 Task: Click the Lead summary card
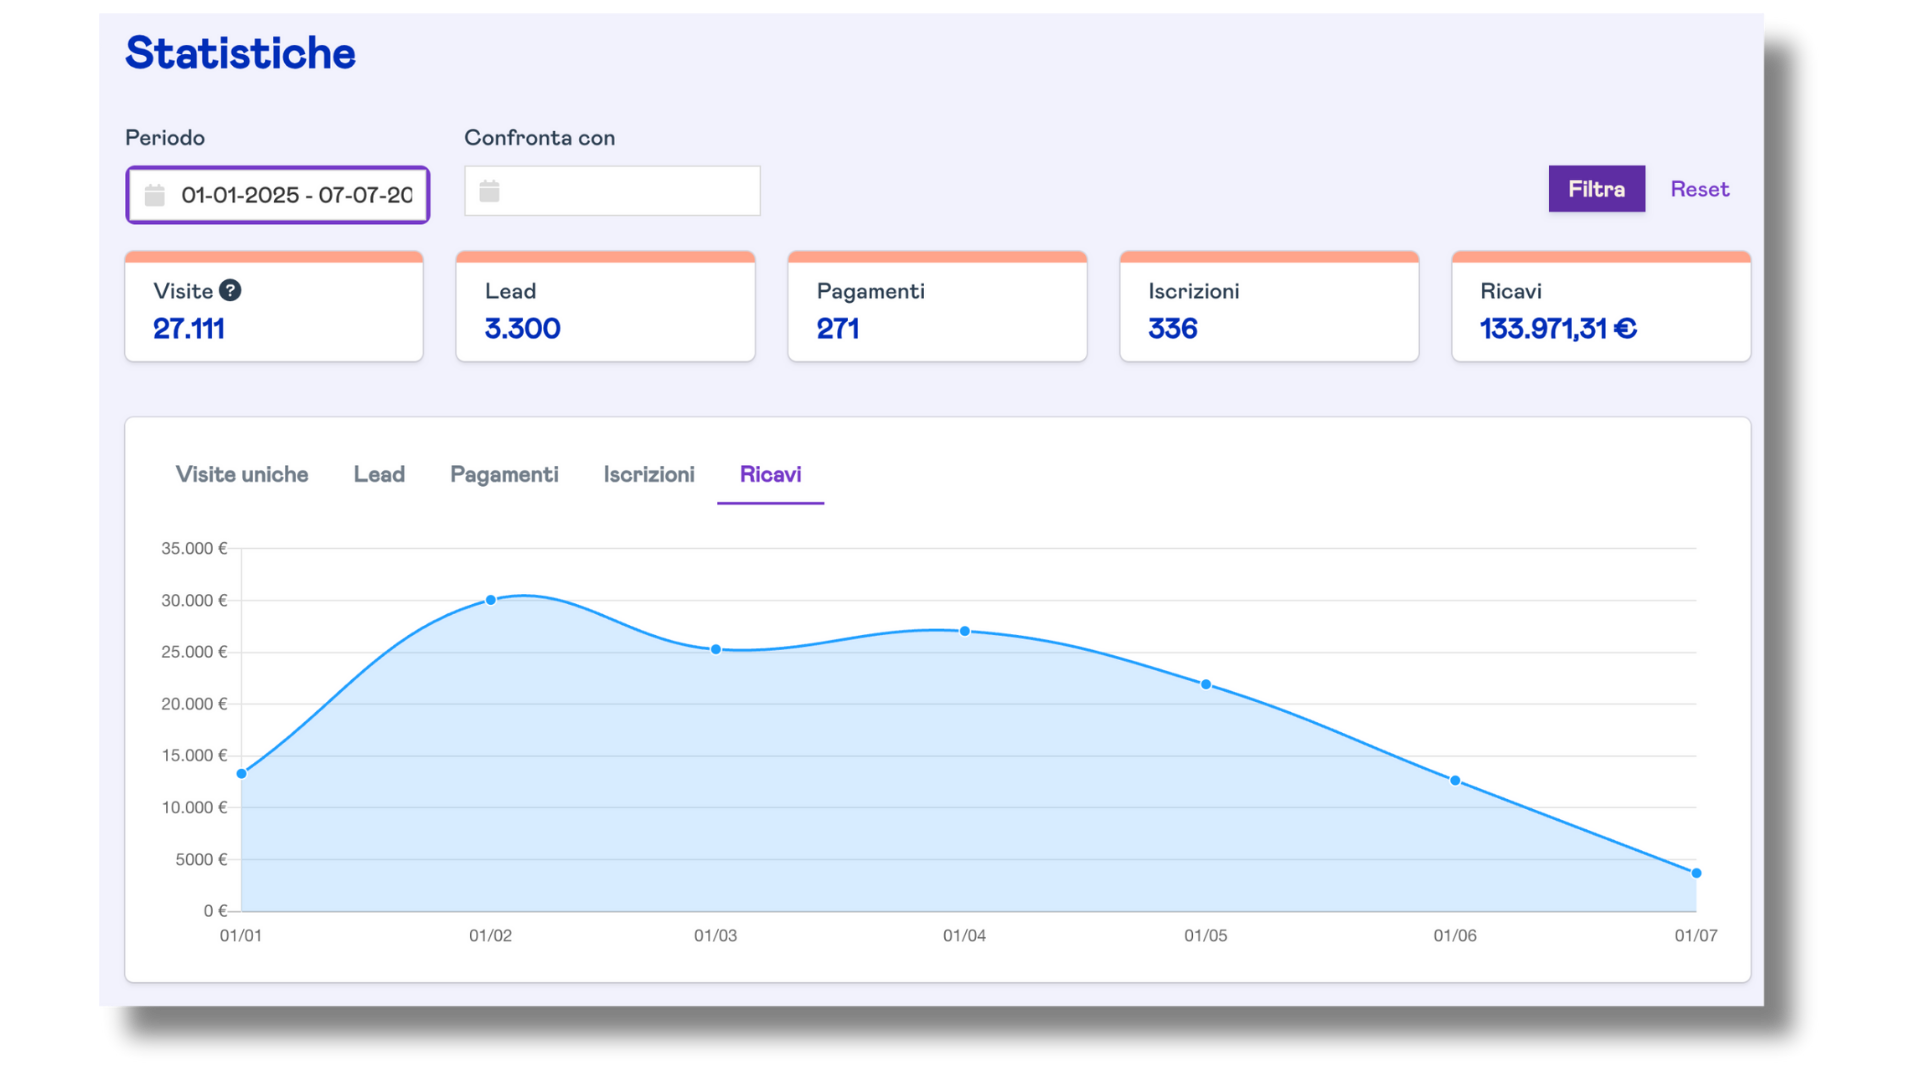(x=605, y=310)
